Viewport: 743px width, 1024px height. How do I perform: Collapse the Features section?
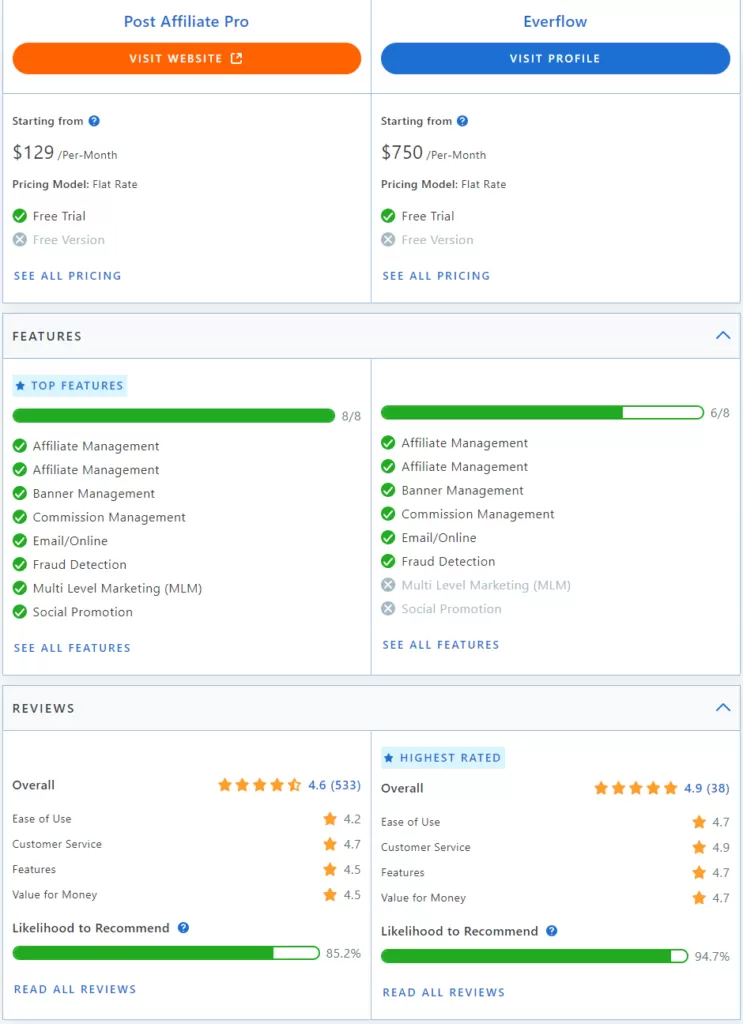pos(723,336)
